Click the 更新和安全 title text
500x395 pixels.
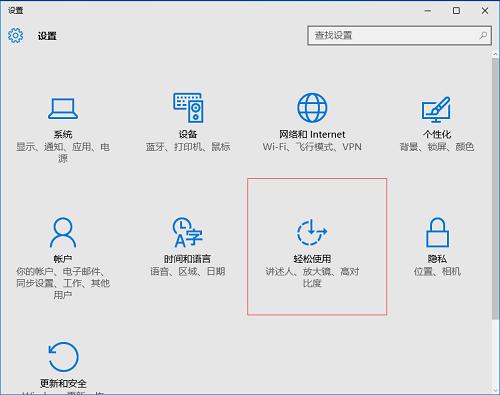pos(63,383)
